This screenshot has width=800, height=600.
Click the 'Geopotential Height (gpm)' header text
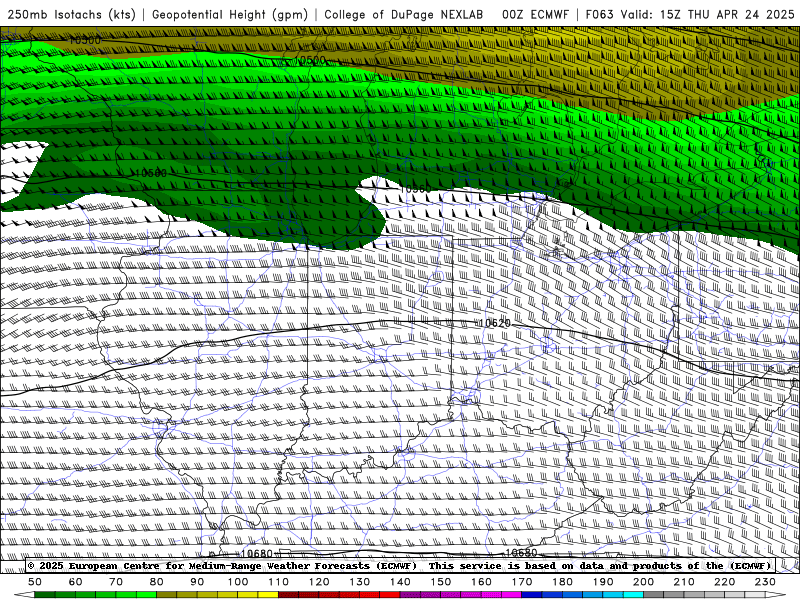coord(230,14)
